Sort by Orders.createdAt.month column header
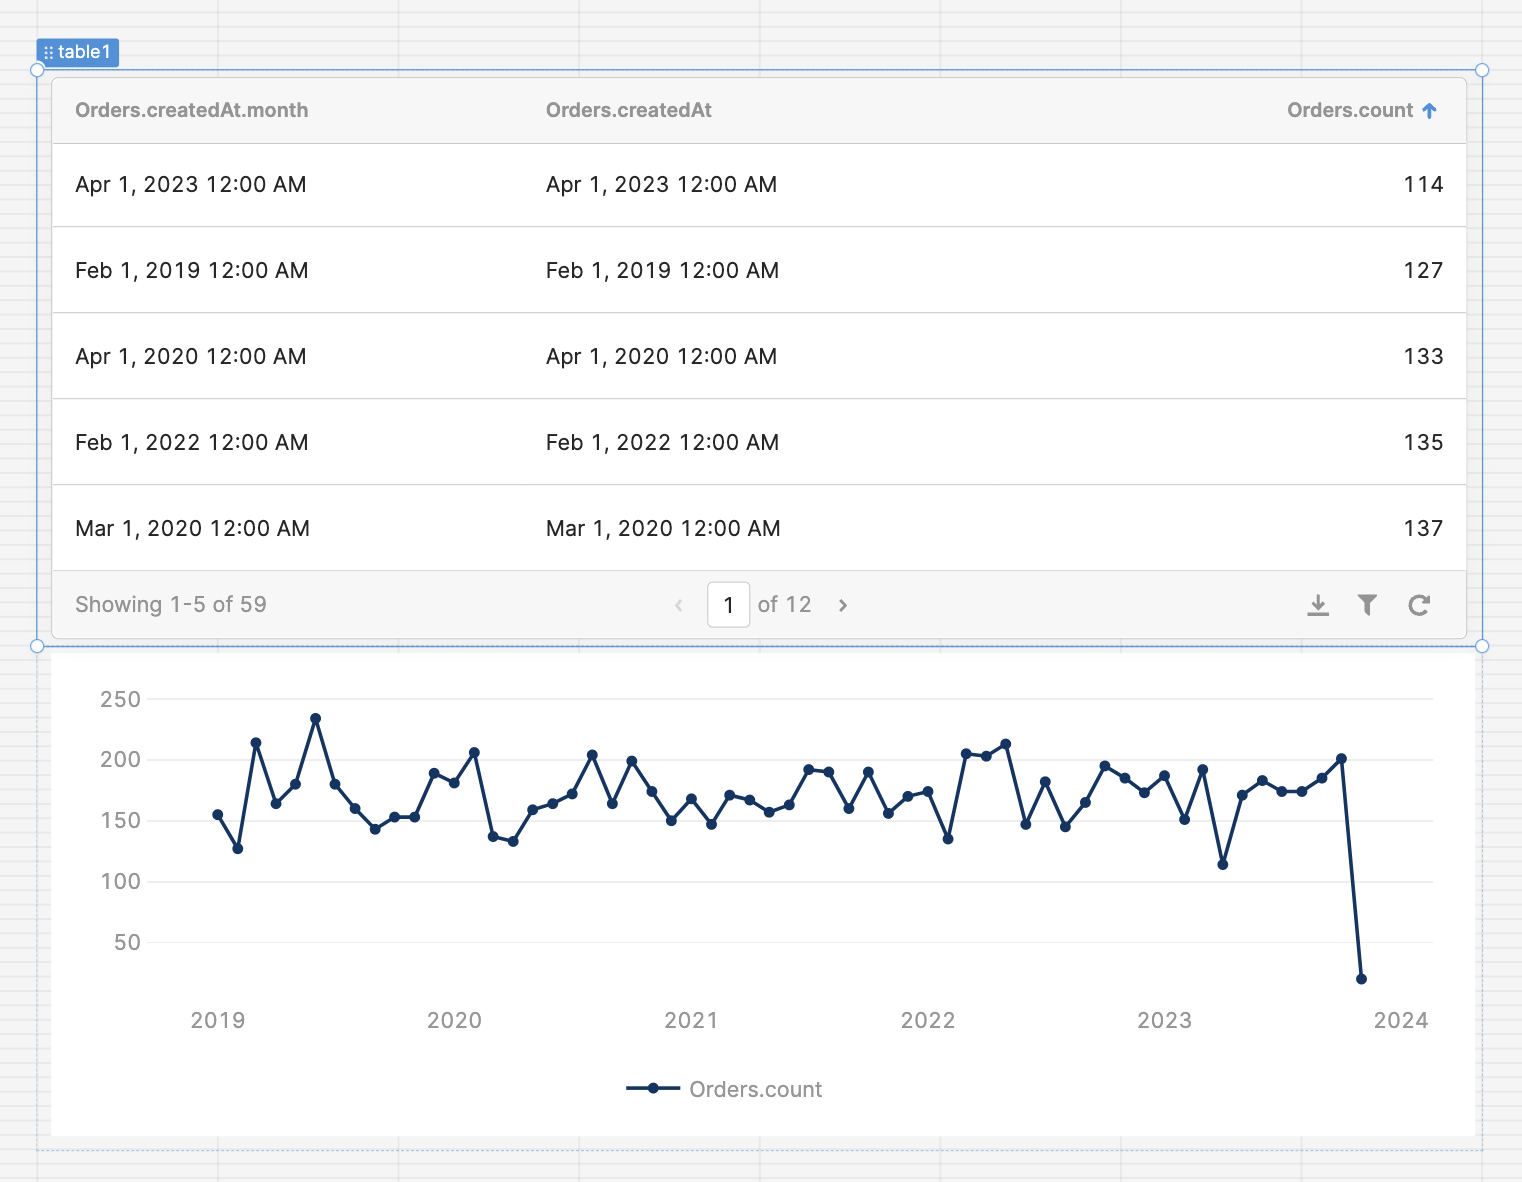 191,111
